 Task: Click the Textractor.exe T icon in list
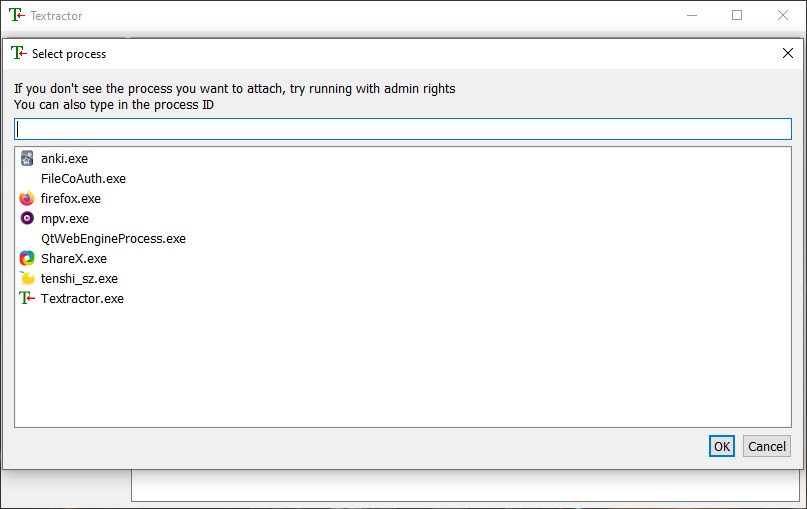(x=27, y=298)
